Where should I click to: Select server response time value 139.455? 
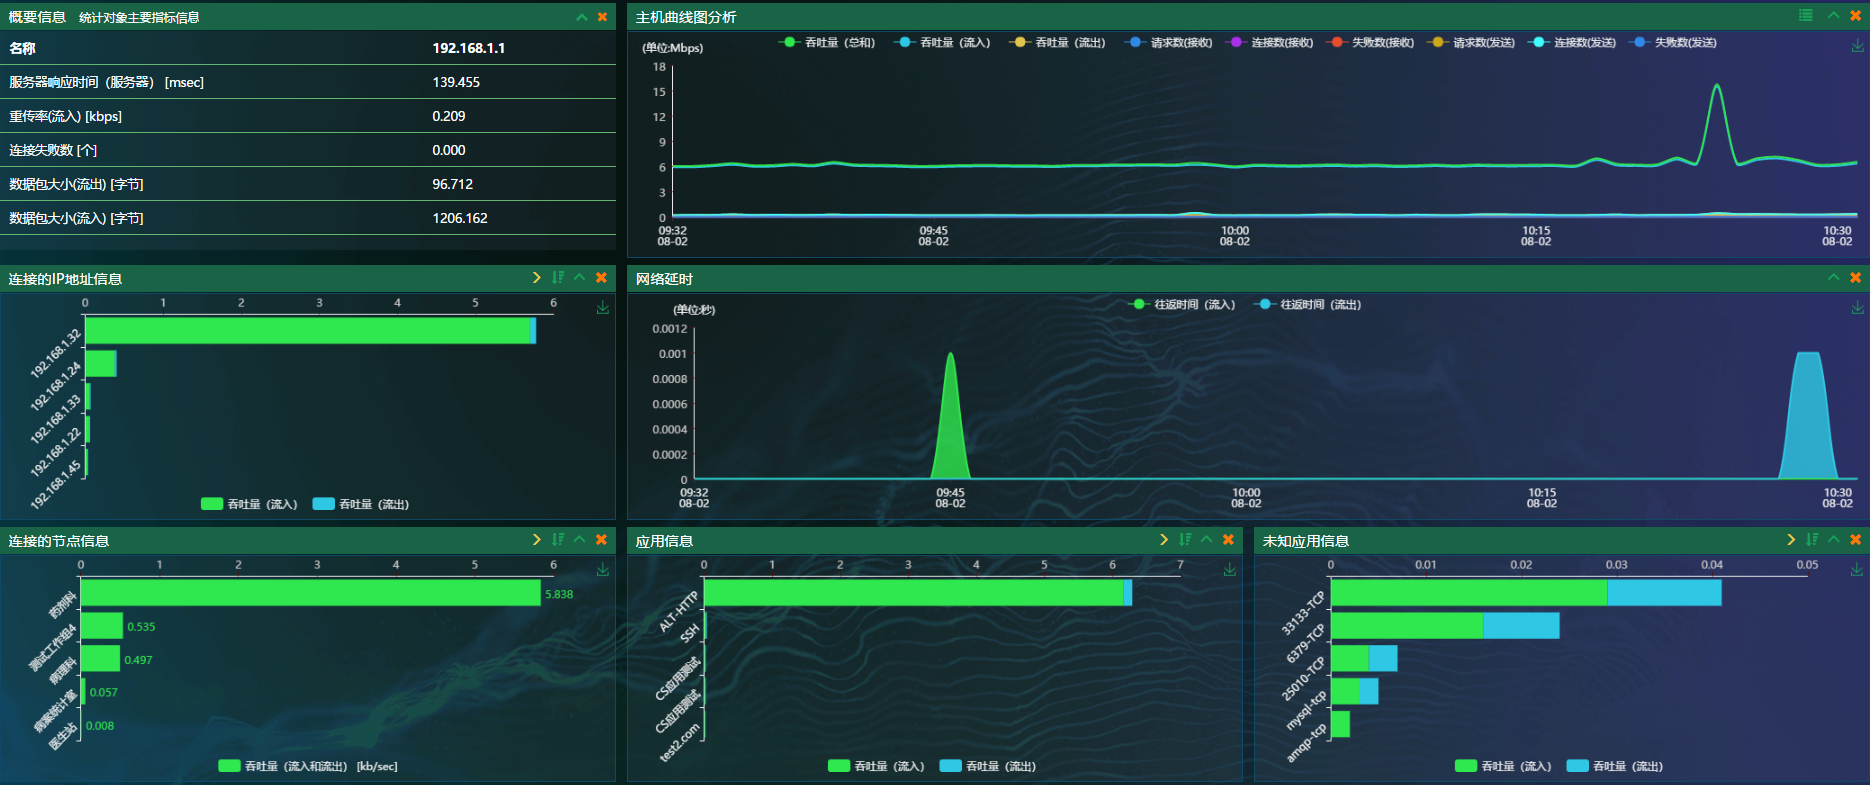point(456,82)
